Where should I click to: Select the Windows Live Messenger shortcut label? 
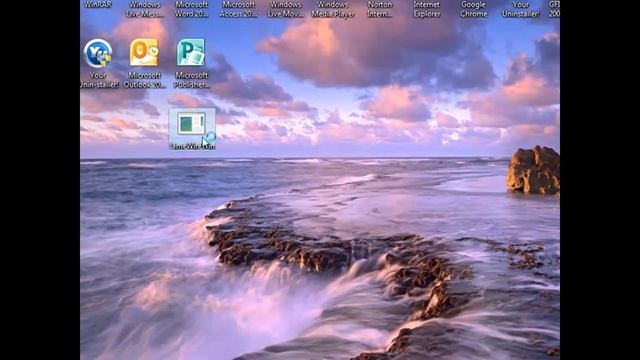144,9
